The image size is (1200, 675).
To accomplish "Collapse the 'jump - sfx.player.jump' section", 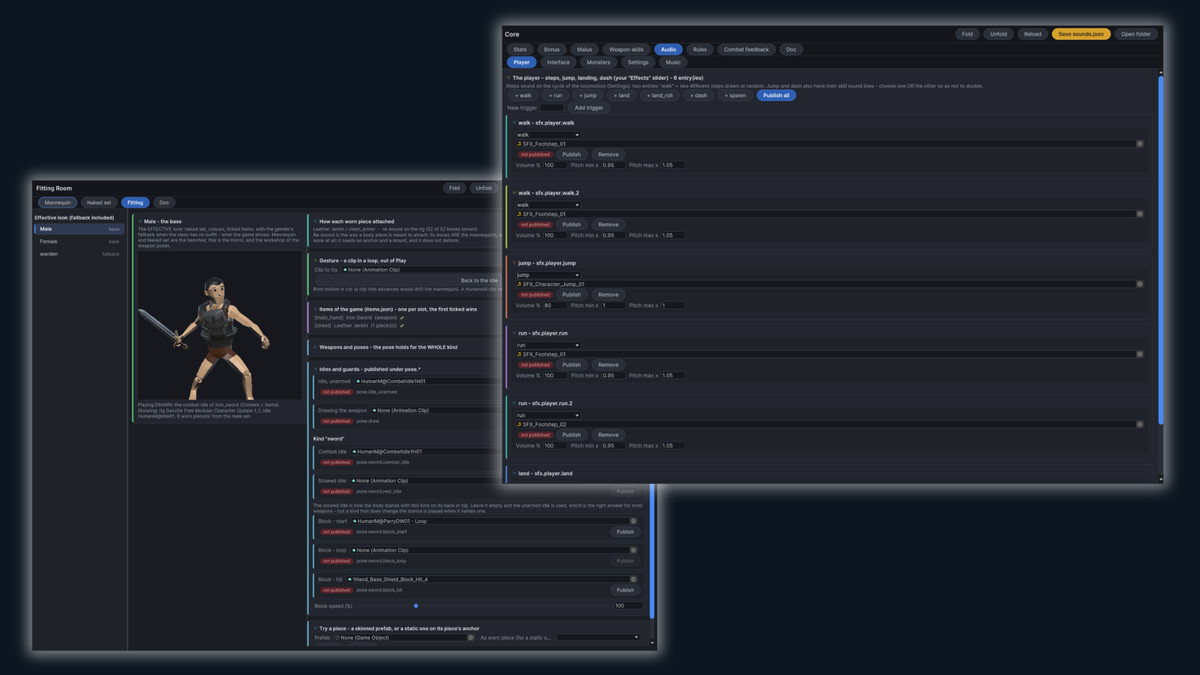I will (x=514, y=263).
